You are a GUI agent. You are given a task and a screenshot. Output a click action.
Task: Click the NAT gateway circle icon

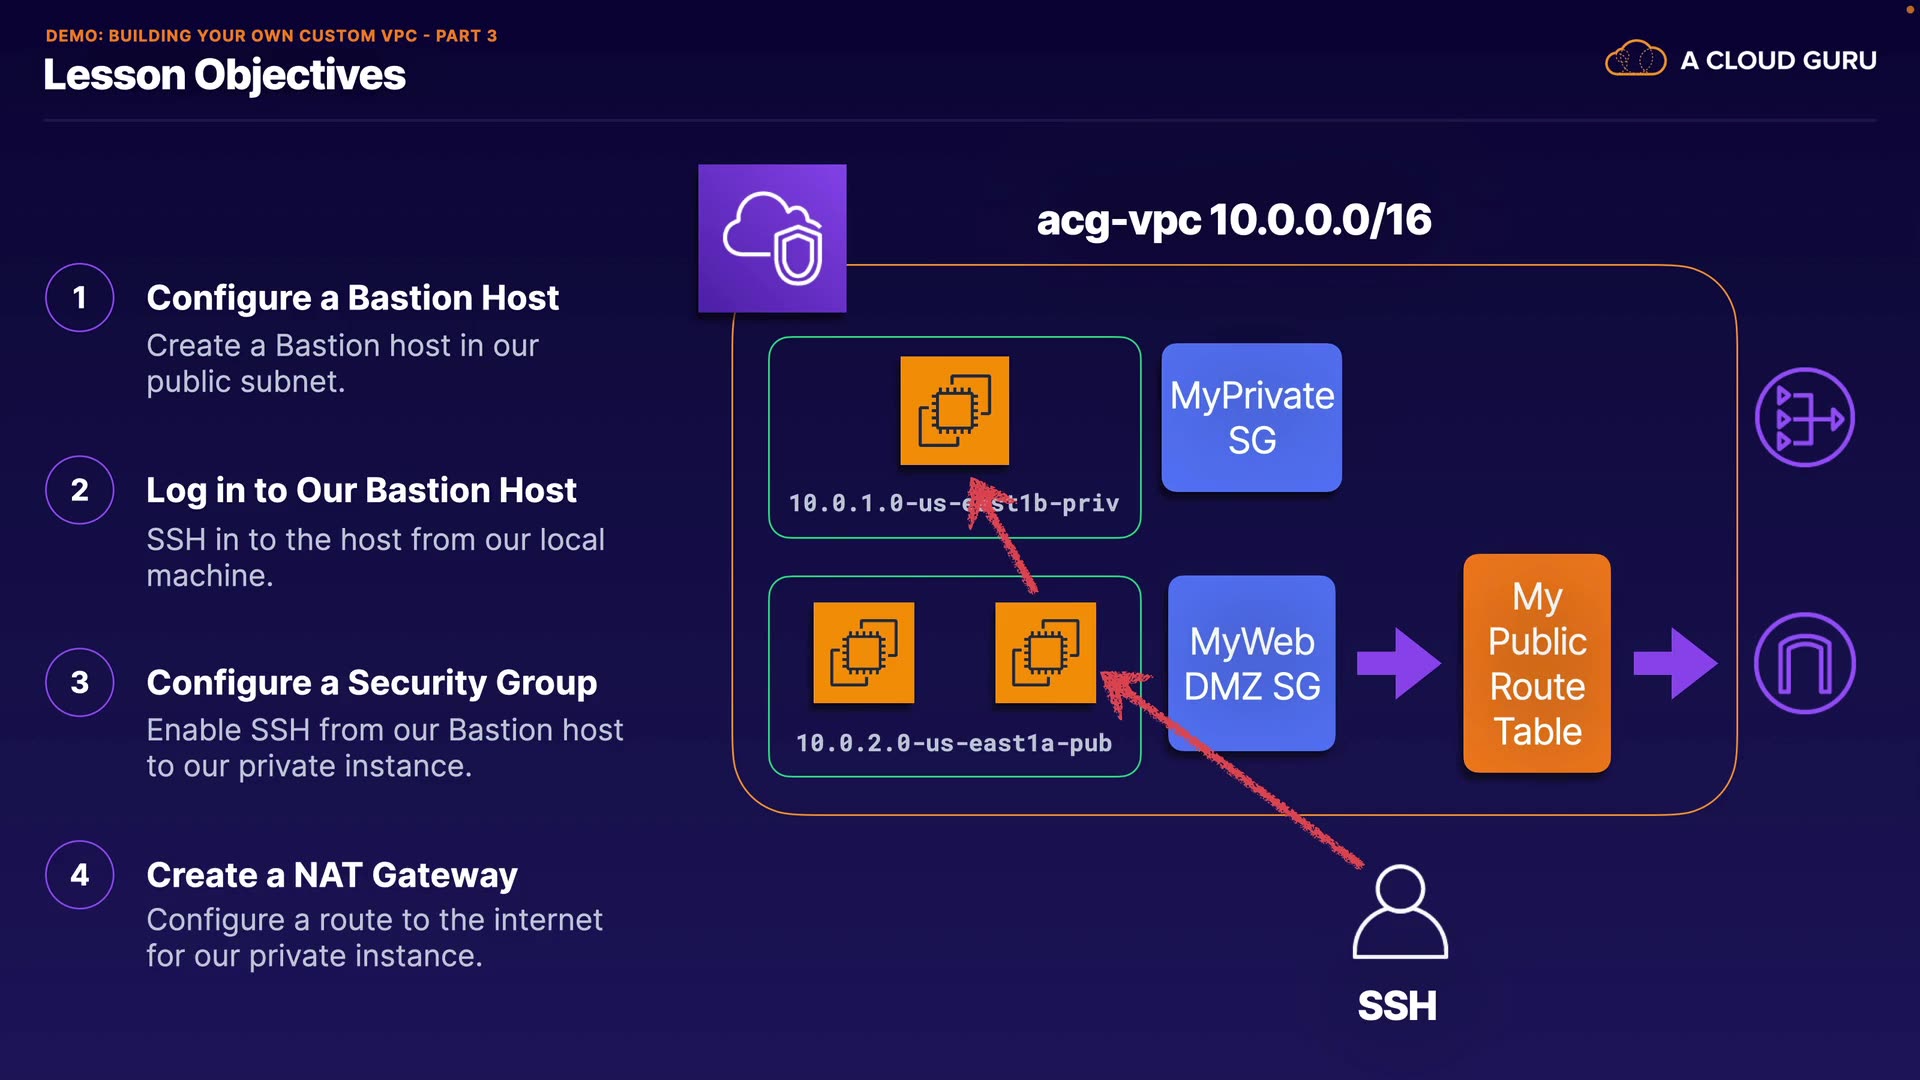[x=1804, y=417]
